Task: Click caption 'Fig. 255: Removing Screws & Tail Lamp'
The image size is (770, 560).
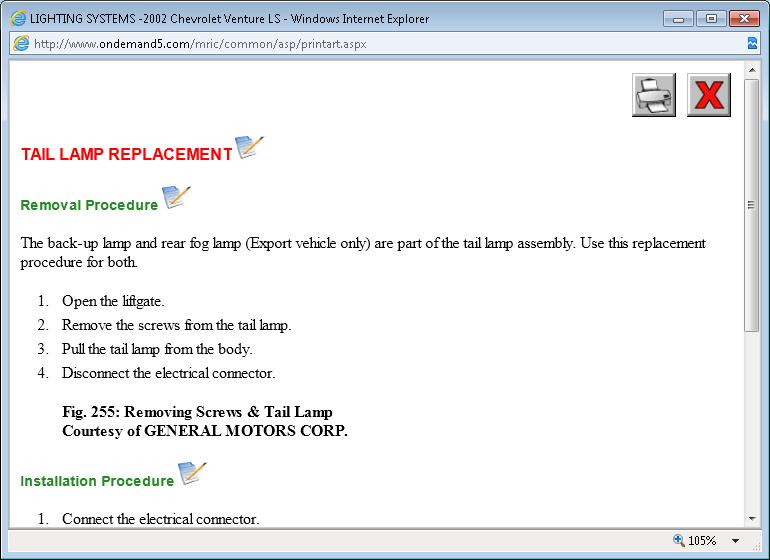Action: (x=197, y=412)
